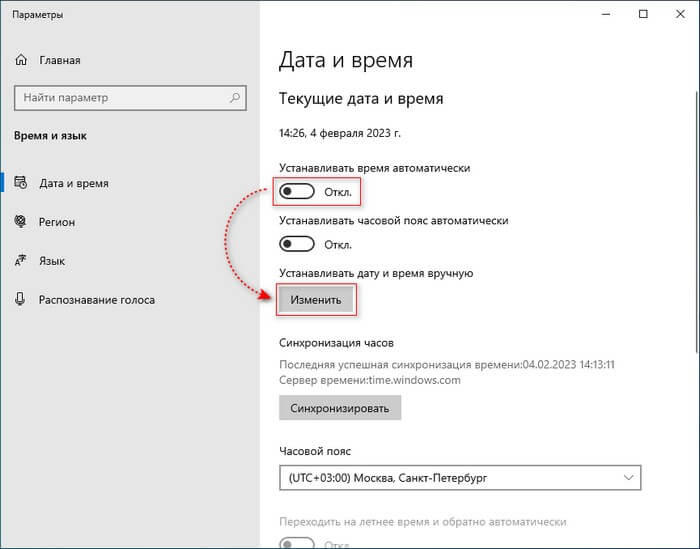
Task: Toggle Устанавливать время автоматически switch
Action: click(297, 192)
